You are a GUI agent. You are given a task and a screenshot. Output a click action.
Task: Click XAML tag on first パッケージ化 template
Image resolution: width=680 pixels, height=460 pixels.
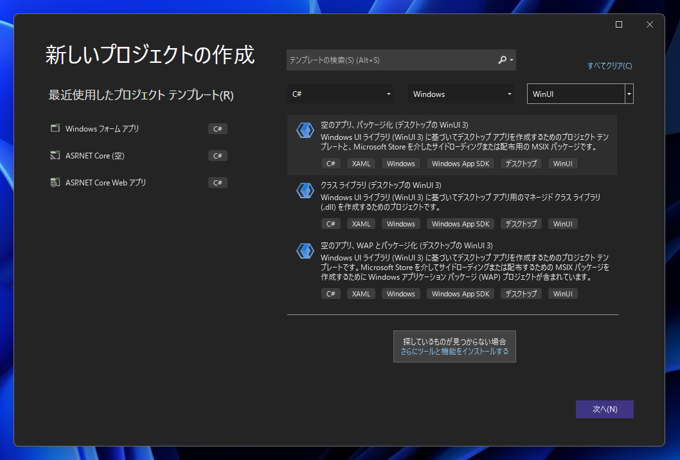[x=361, y=163]
